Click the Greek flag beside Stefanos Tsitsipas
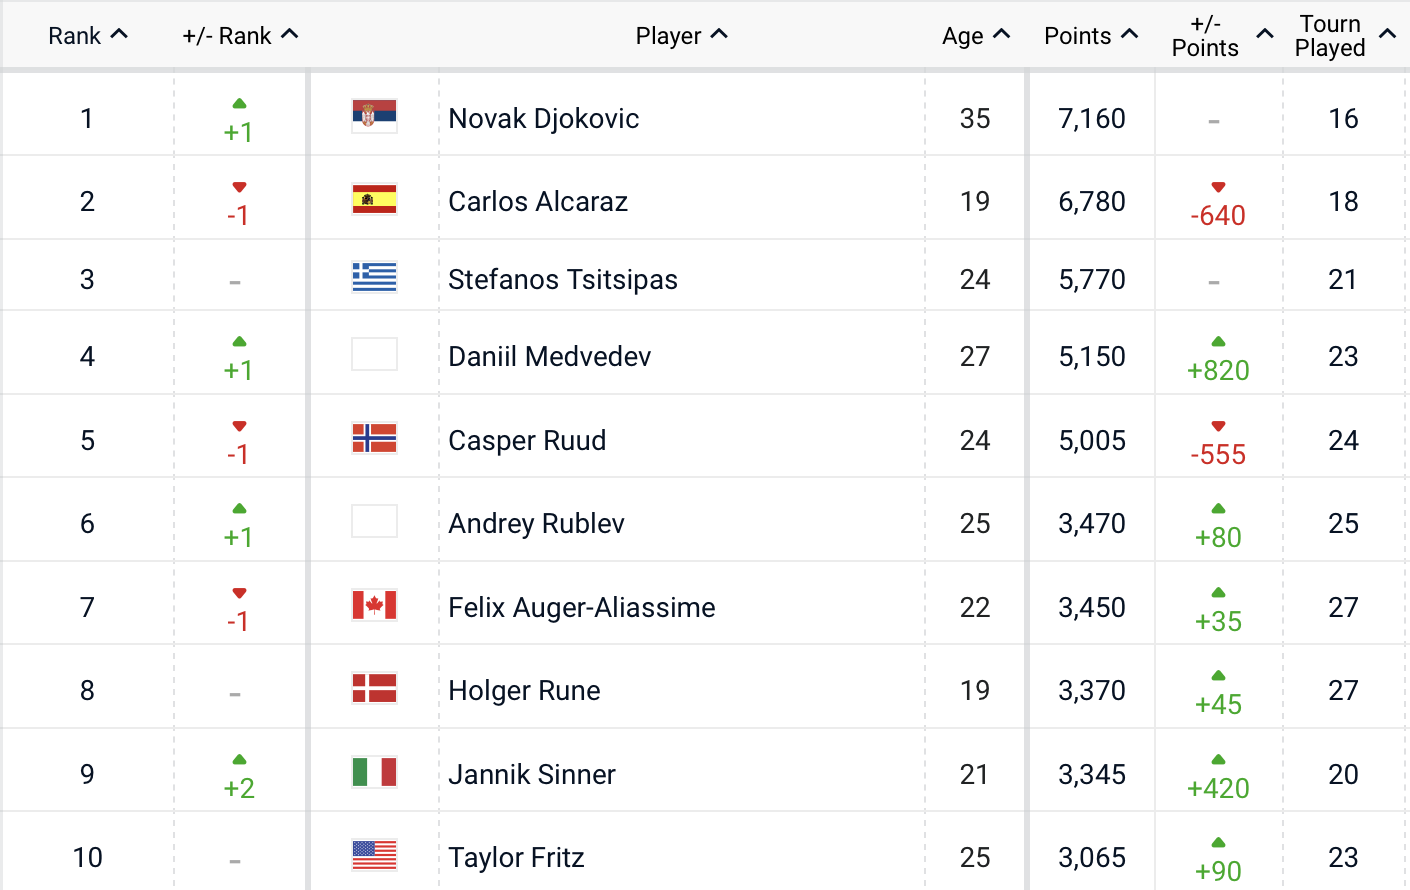The width and height of the screenshot is (1410, 890). click(x=374, y=277)
